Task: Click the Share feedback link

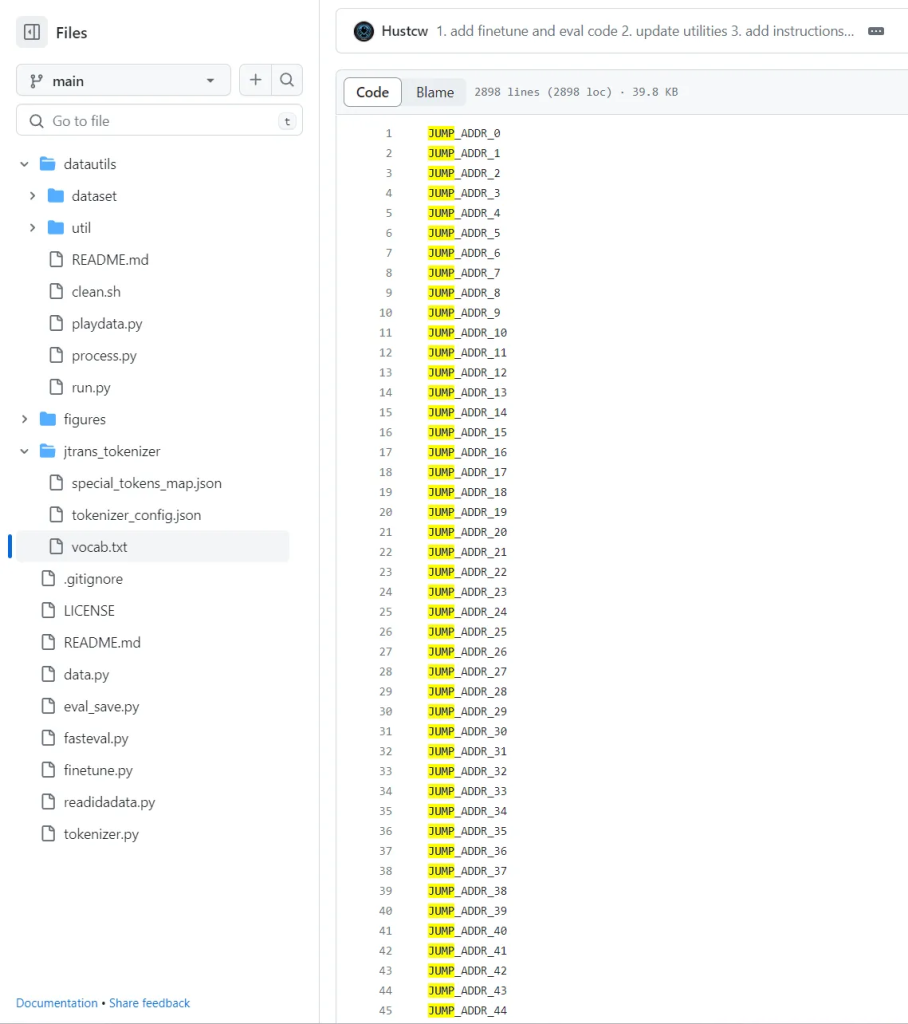Action: [x=149, y=1003]
